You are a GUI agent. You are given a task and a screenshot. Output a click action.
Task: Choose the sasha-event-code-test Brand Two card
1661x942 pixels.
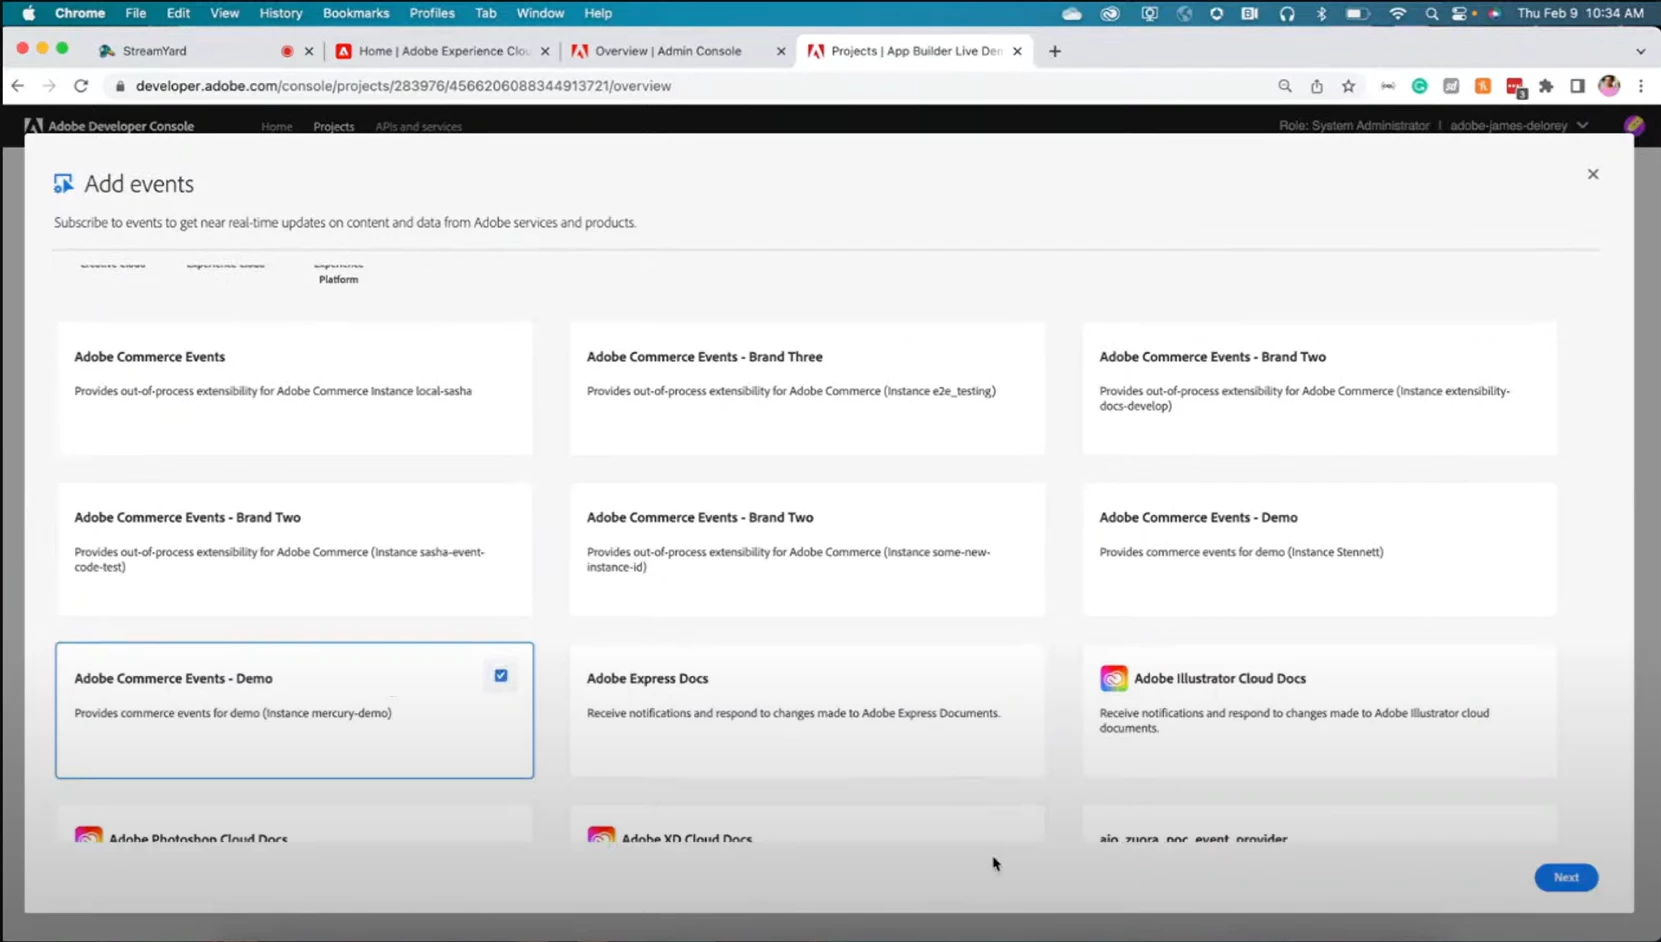point(295,549)
